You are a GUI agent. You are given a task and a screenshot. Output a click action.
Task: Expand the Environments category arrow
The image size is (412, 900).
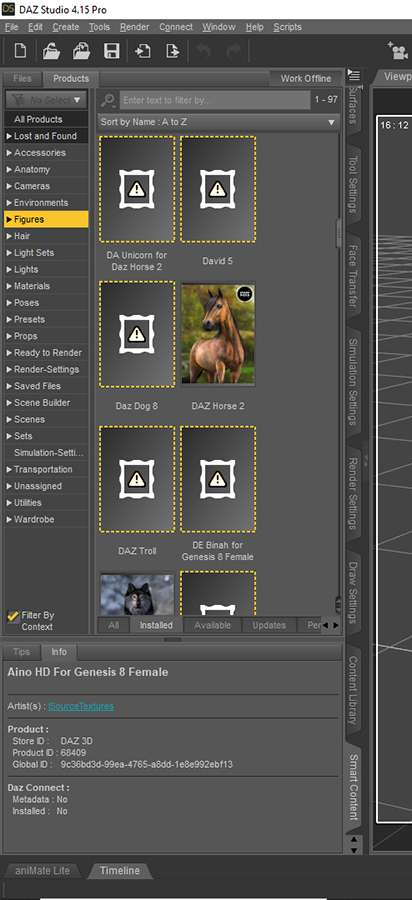pos(9,203)
